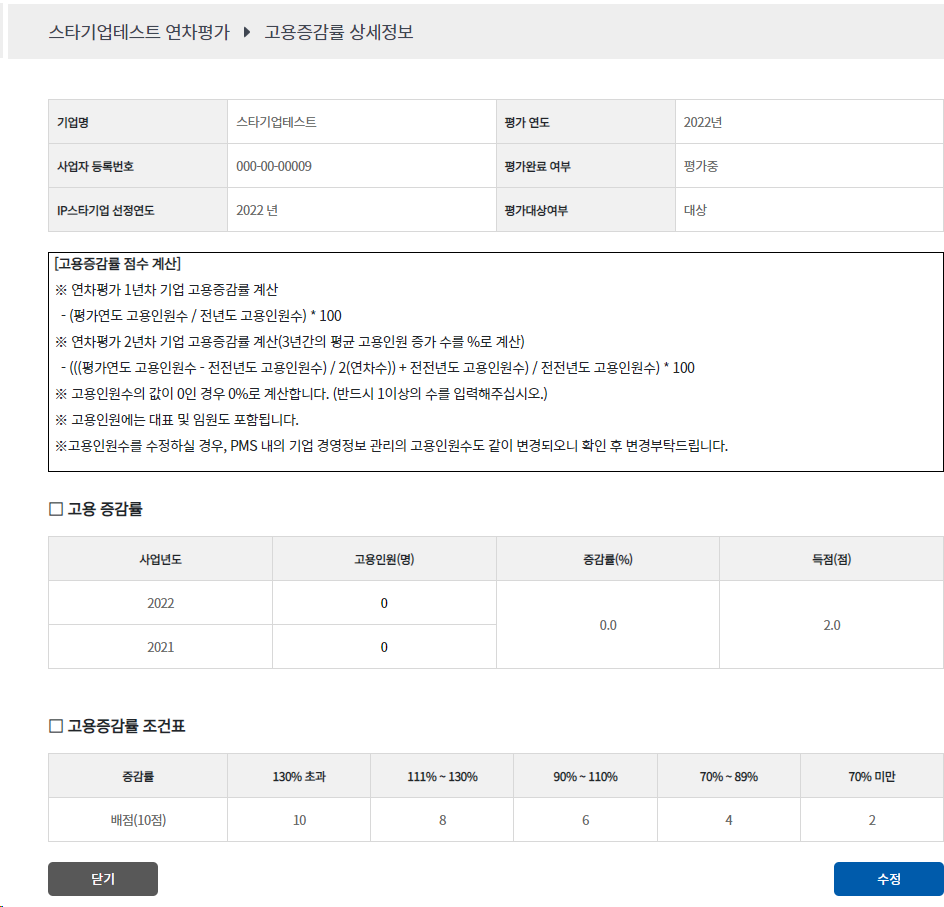Viewport: 944px width, 907px height.
Task: Select the 고용증감률 상세정보 page title
Action: 338,32
